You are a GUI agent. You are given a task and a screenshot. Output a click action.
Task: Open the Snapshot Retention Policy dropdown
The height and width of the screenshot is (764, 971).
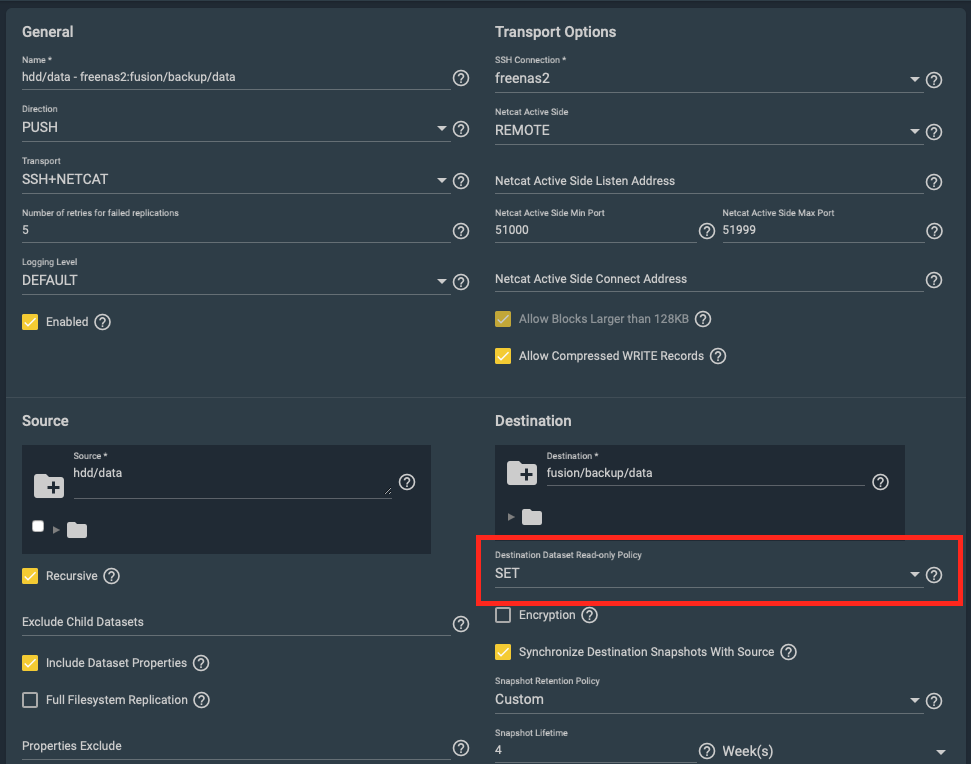pyautogui.click(x=708, y=700)
